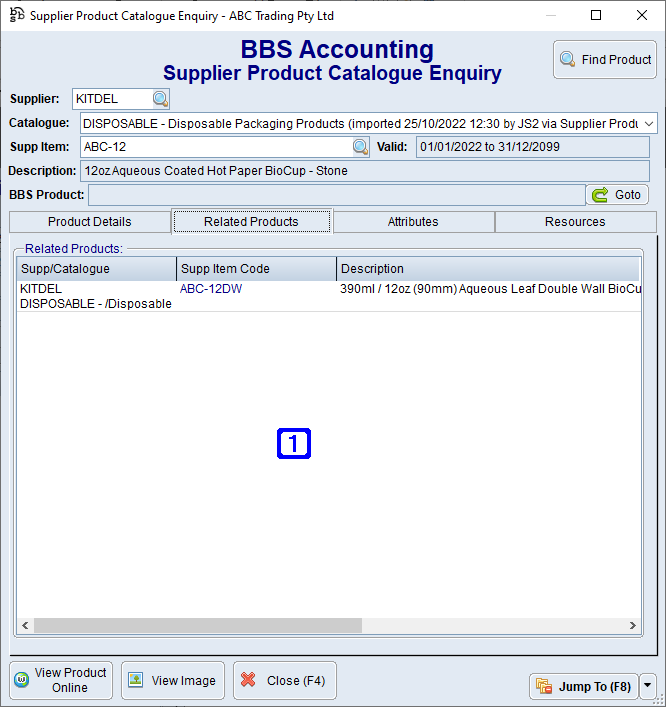Click the BBS Product field
The width and height of the screenshot is (666, 707).
click(337, 195)
